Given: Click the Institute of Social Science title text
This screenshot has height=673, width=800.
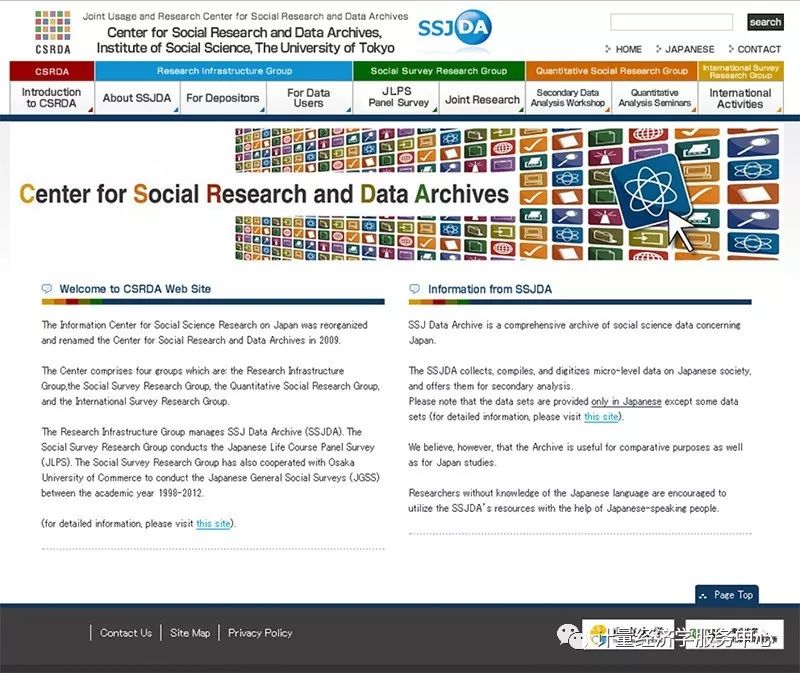Looking at the screenshot, I should [245, 48].
